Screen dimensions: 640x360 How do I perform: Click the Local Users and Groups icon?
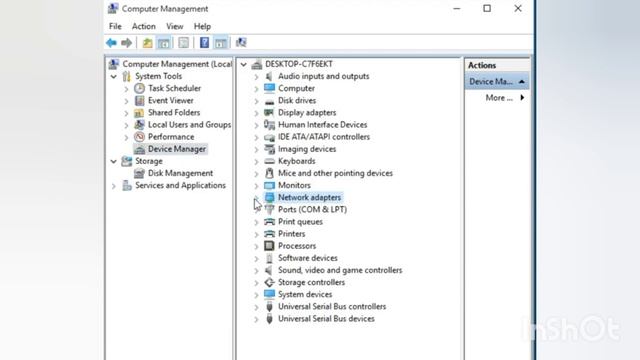click(140, 124)
